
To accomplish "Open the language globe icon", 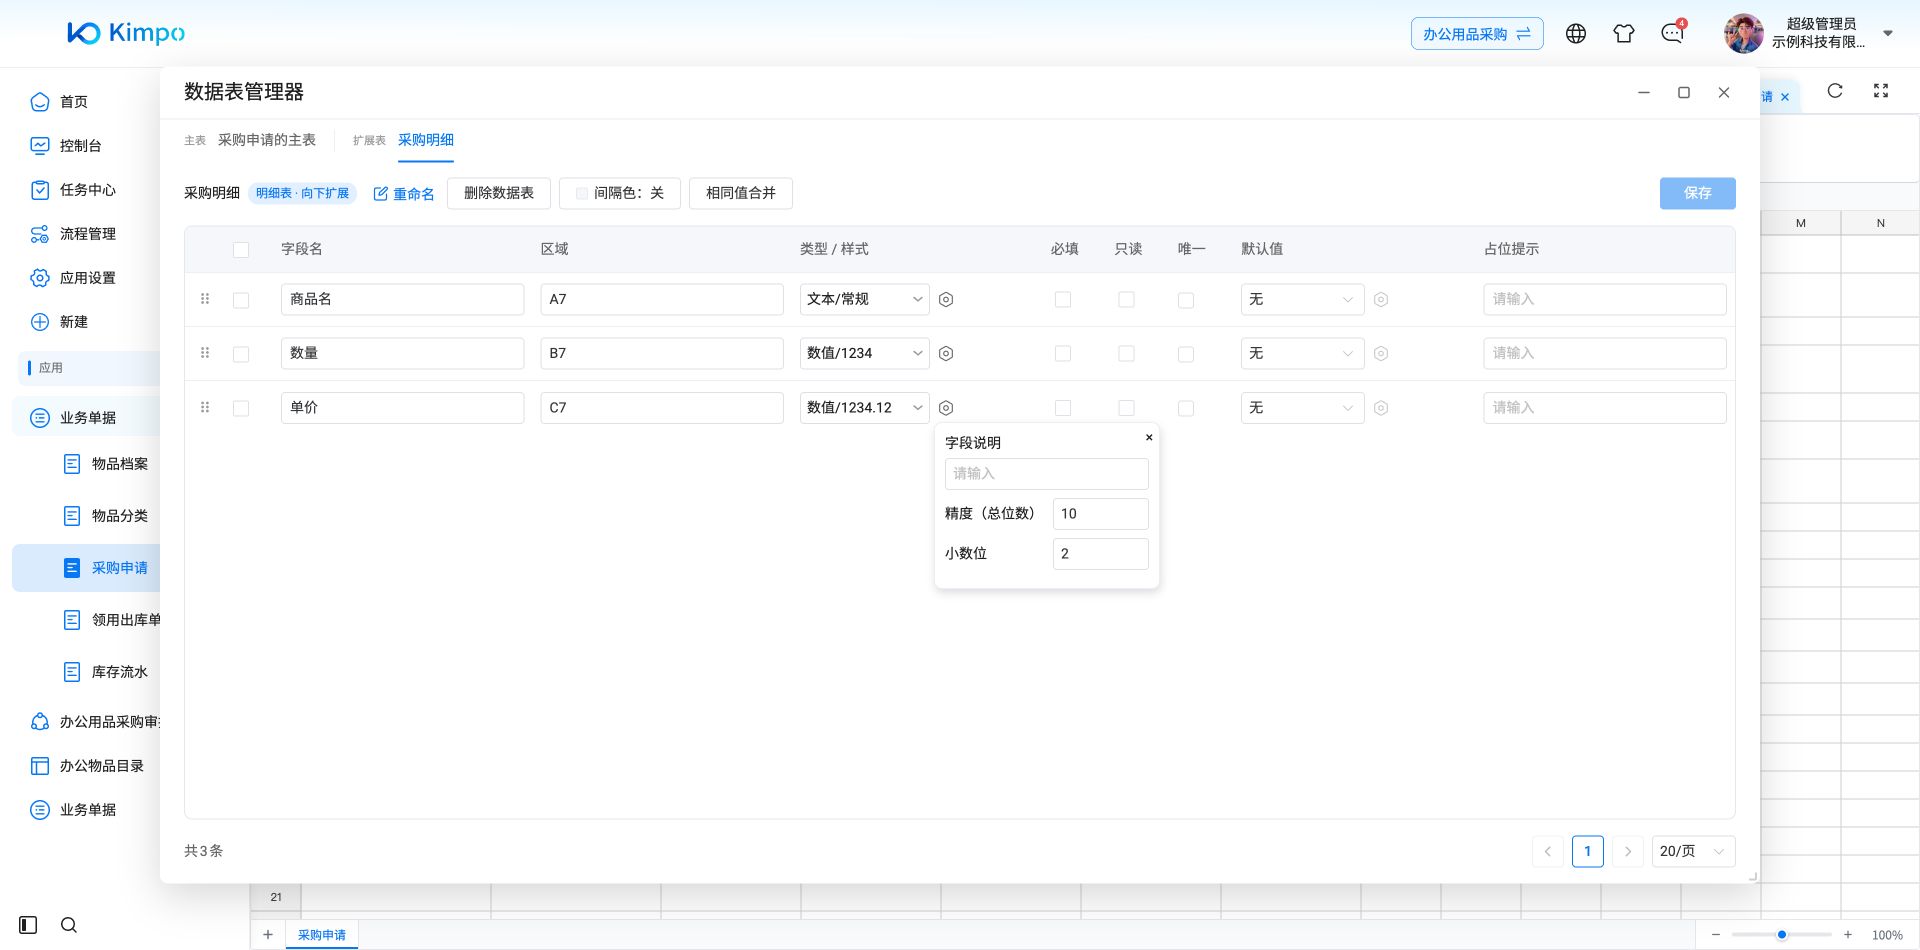I will click(x=1576, y=34).
